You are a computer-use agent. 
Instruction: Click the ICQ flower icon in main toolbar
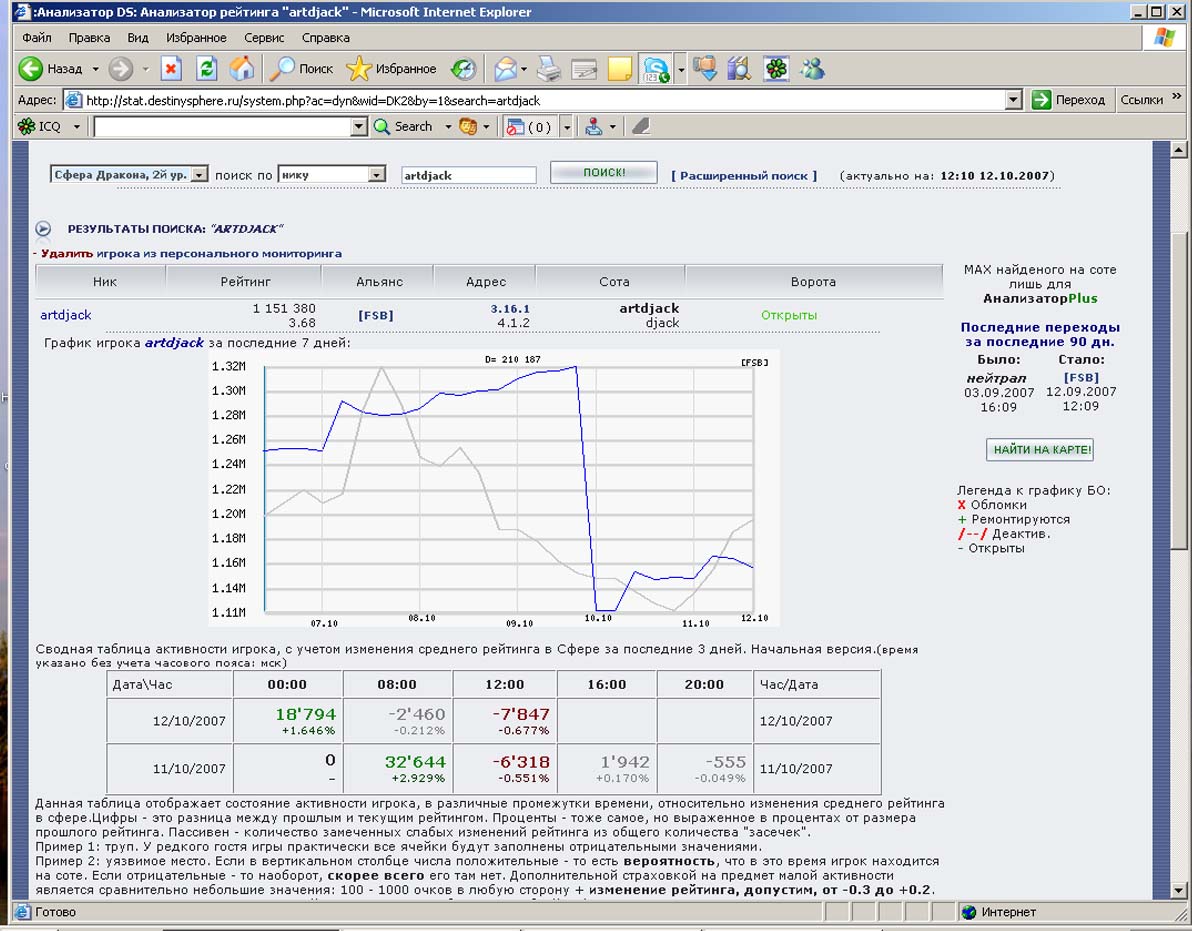pyautogui.click(x=776, y=69)
